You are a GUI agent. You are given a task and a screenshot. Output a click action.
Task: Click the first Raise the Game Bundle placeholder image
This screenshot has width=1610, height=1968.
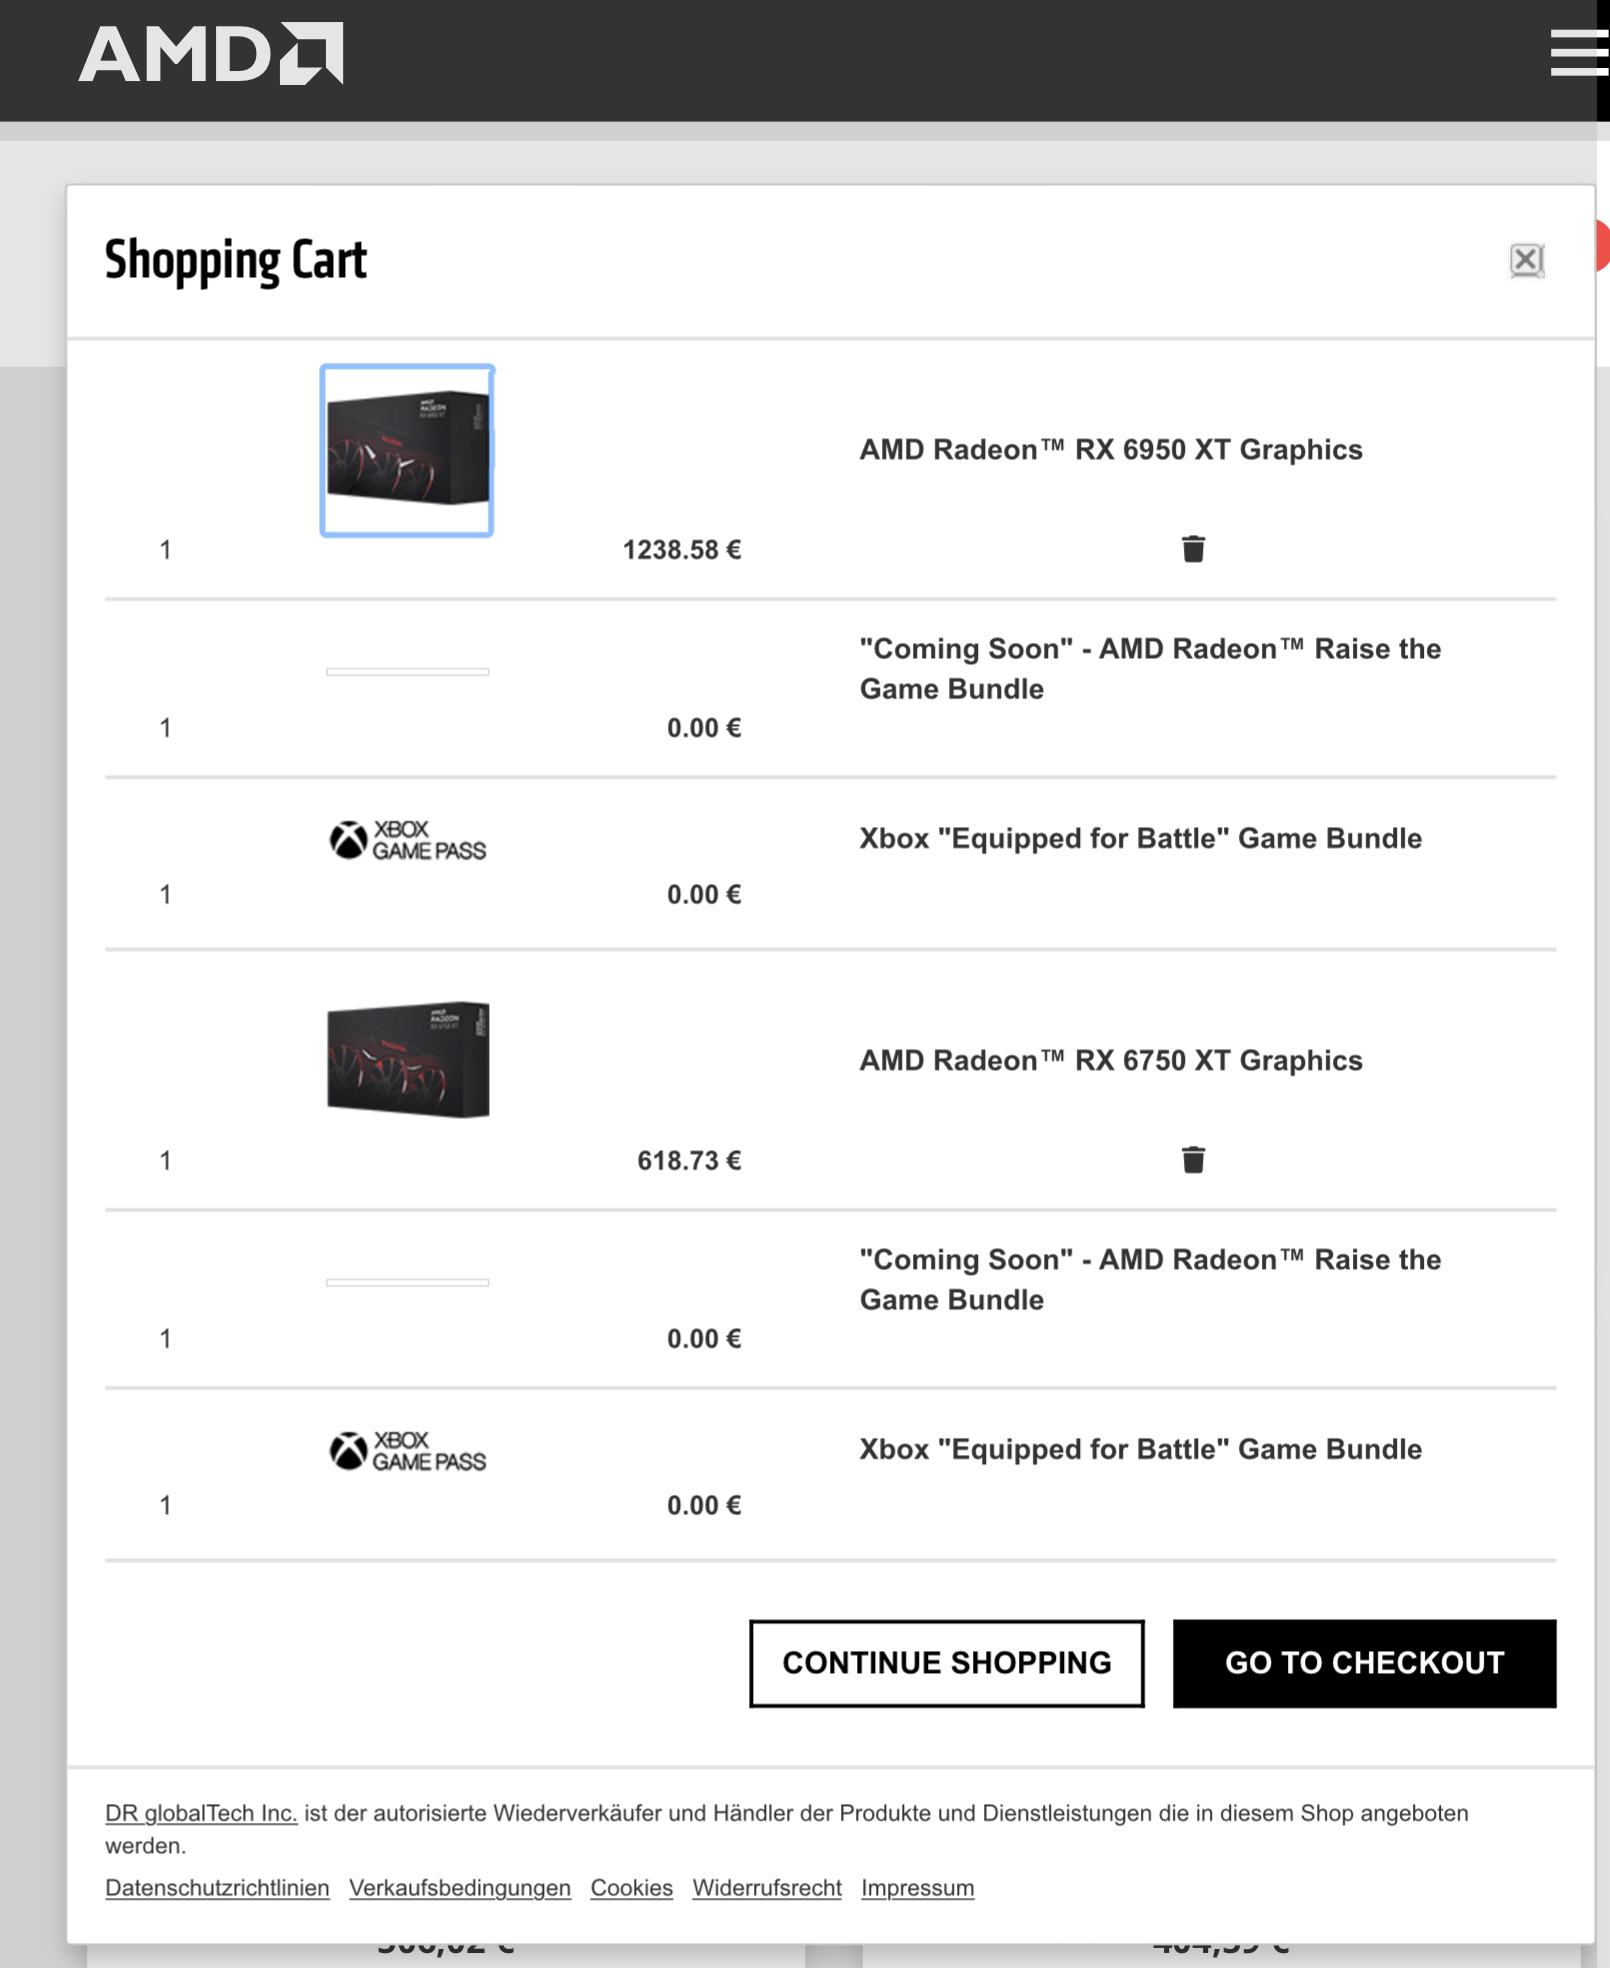click(408, 672)
